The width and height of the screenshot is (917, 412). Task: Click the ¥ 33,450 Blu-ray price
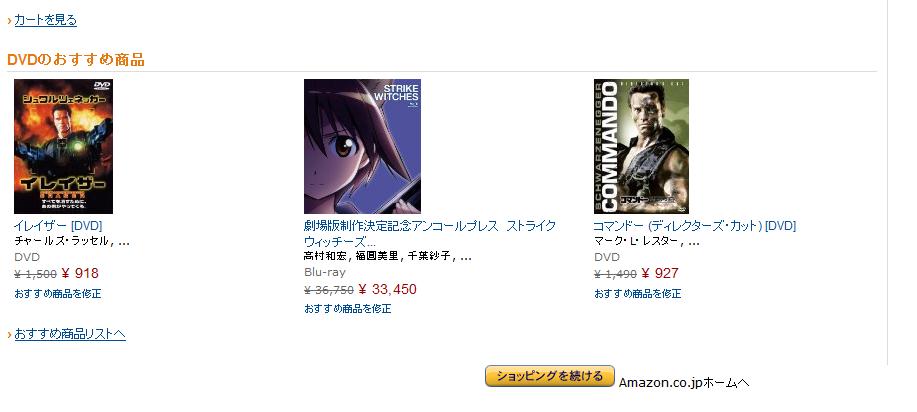coord(387,289)
